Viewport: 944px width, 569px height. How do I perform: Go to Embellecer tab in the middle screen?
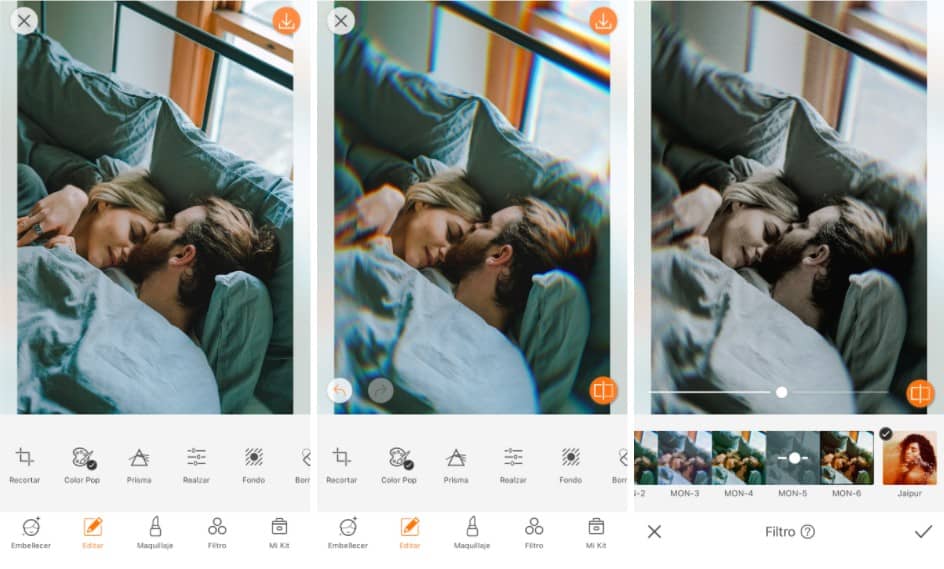348,532
